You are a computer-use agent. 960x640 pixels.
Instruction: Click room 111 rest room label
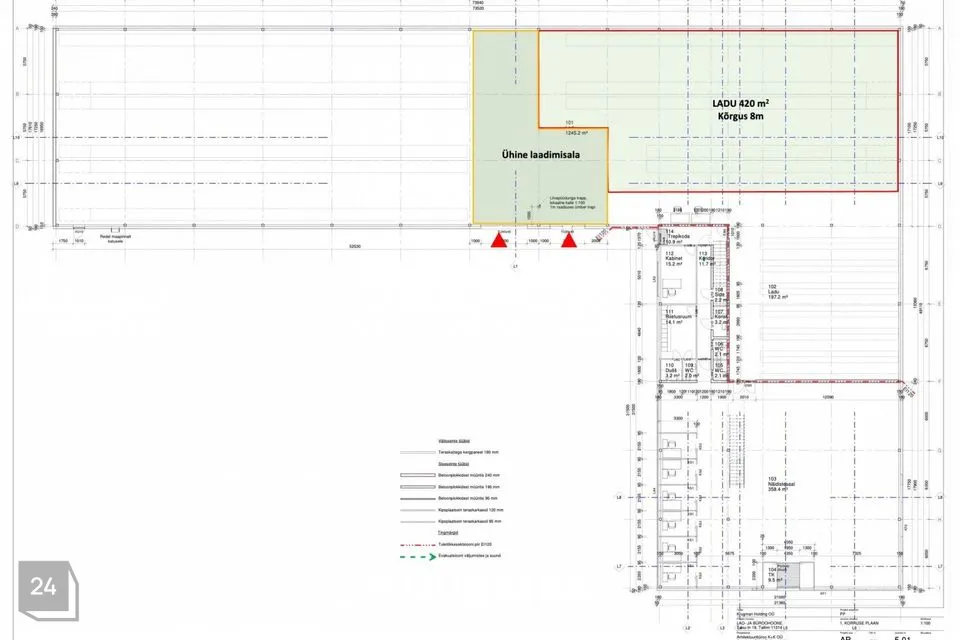click(673, 318)
